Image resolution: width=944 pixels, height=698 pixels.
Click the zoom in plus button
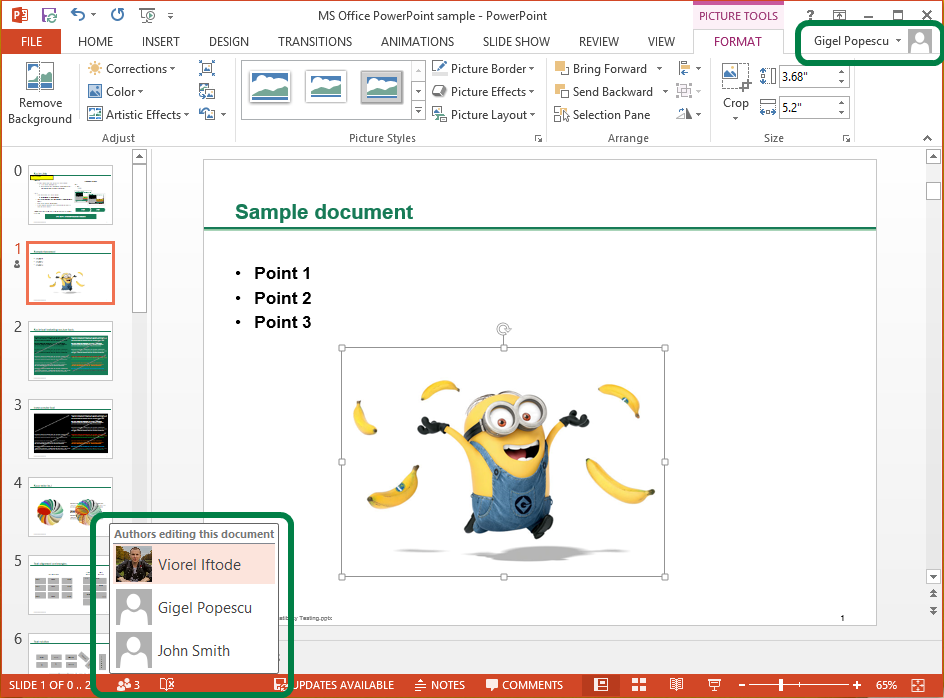[x=857, y=685]
